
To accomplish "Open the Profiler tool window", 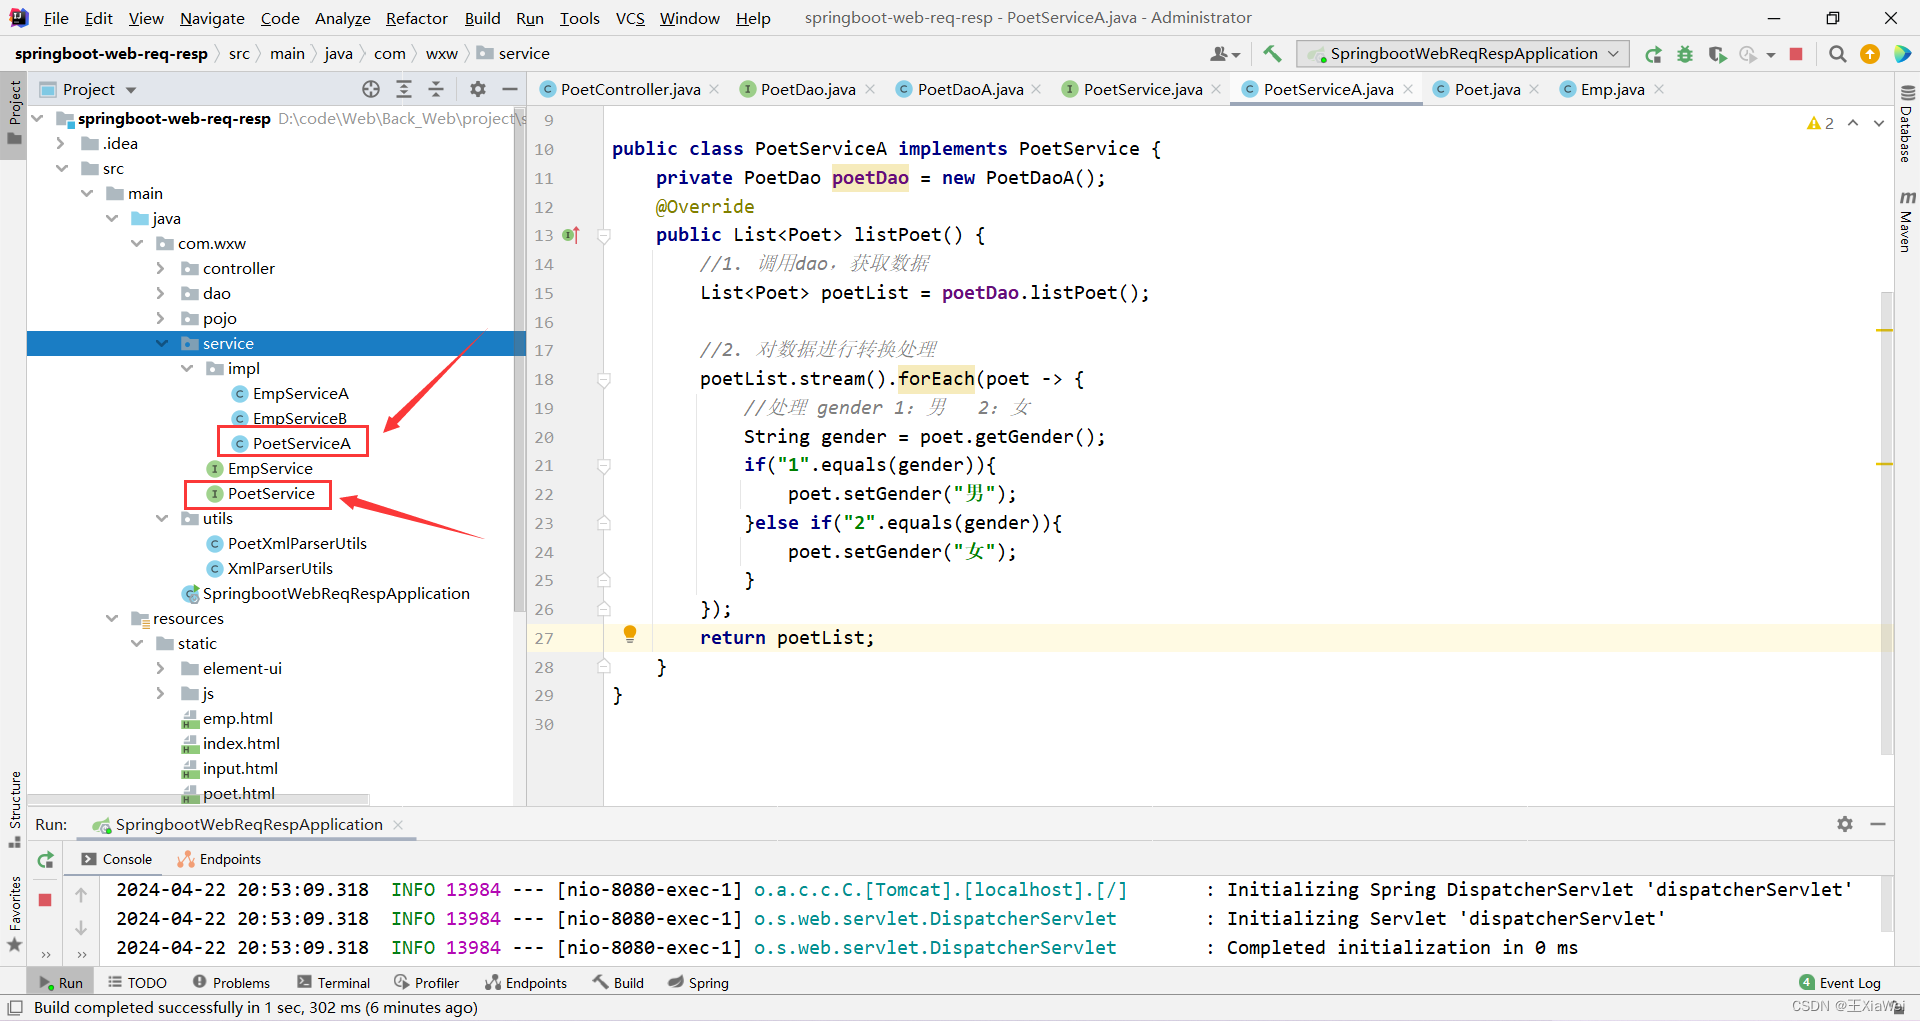I will [427, 983].
